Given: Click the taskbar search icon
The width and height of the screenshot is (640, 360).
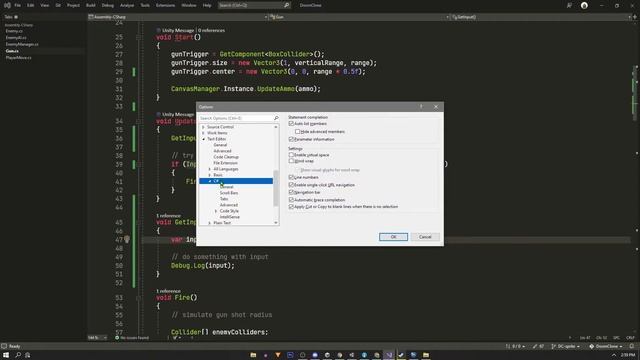Looking at the screenshot, I should click(18, 355).
